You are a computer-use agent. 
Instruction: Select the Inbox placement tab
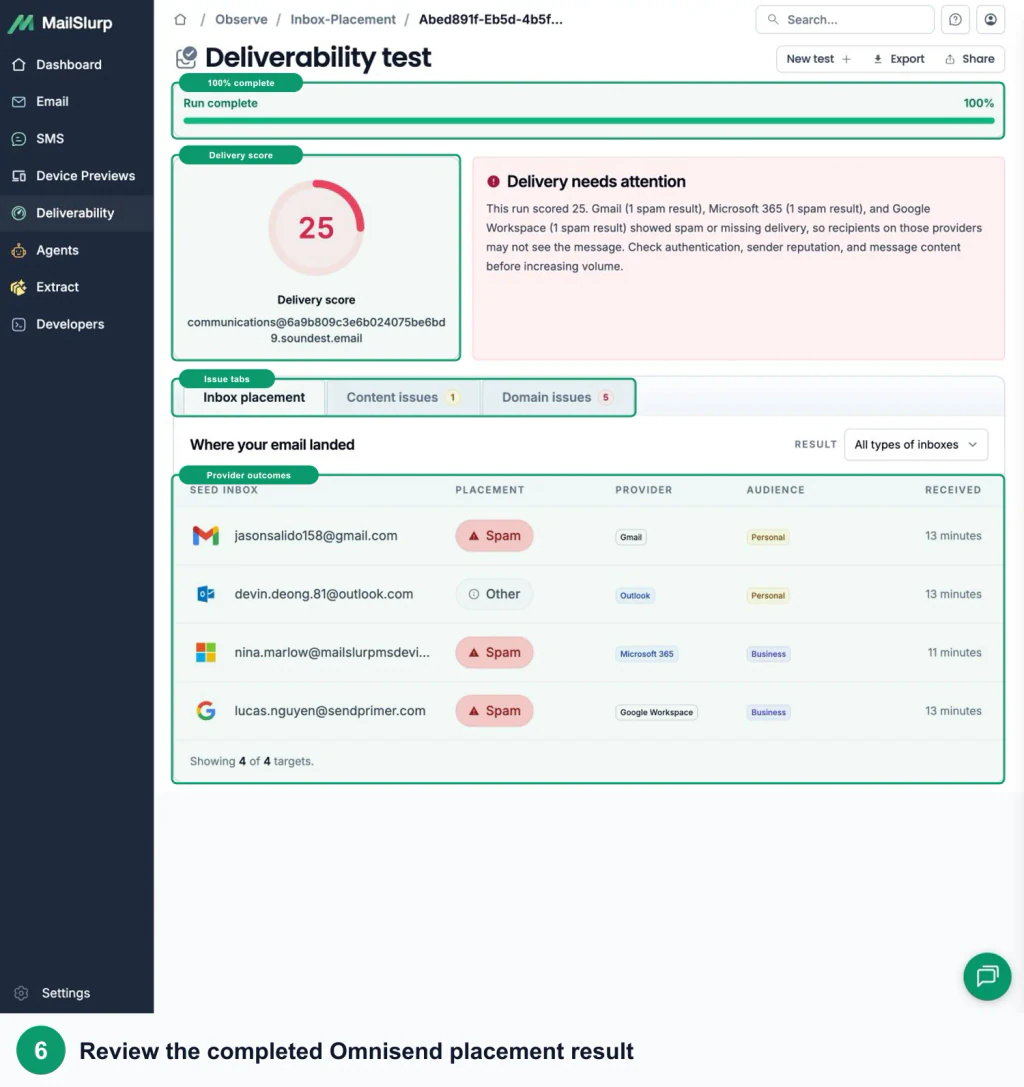254,397
